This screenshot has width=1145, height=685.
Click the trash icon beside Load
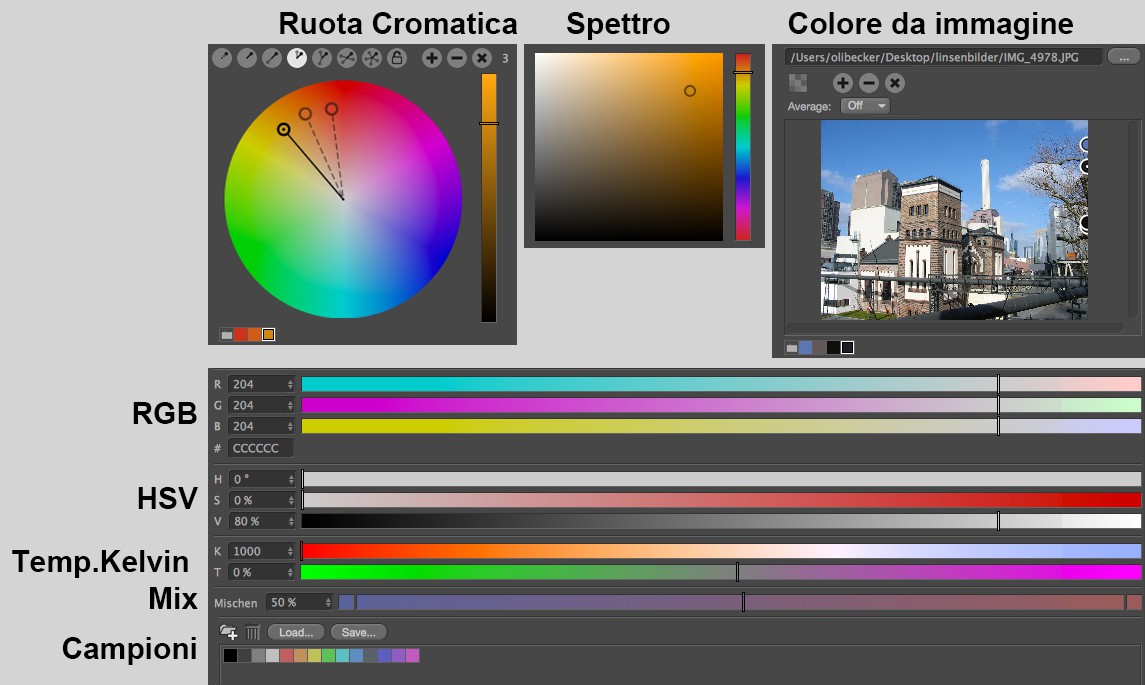click(x=253, y=632)
